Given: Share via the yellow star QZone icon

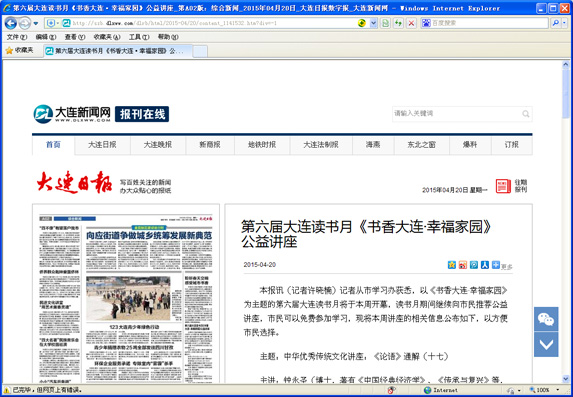Looking at the screenshot, I should click(x=452, y=265).
